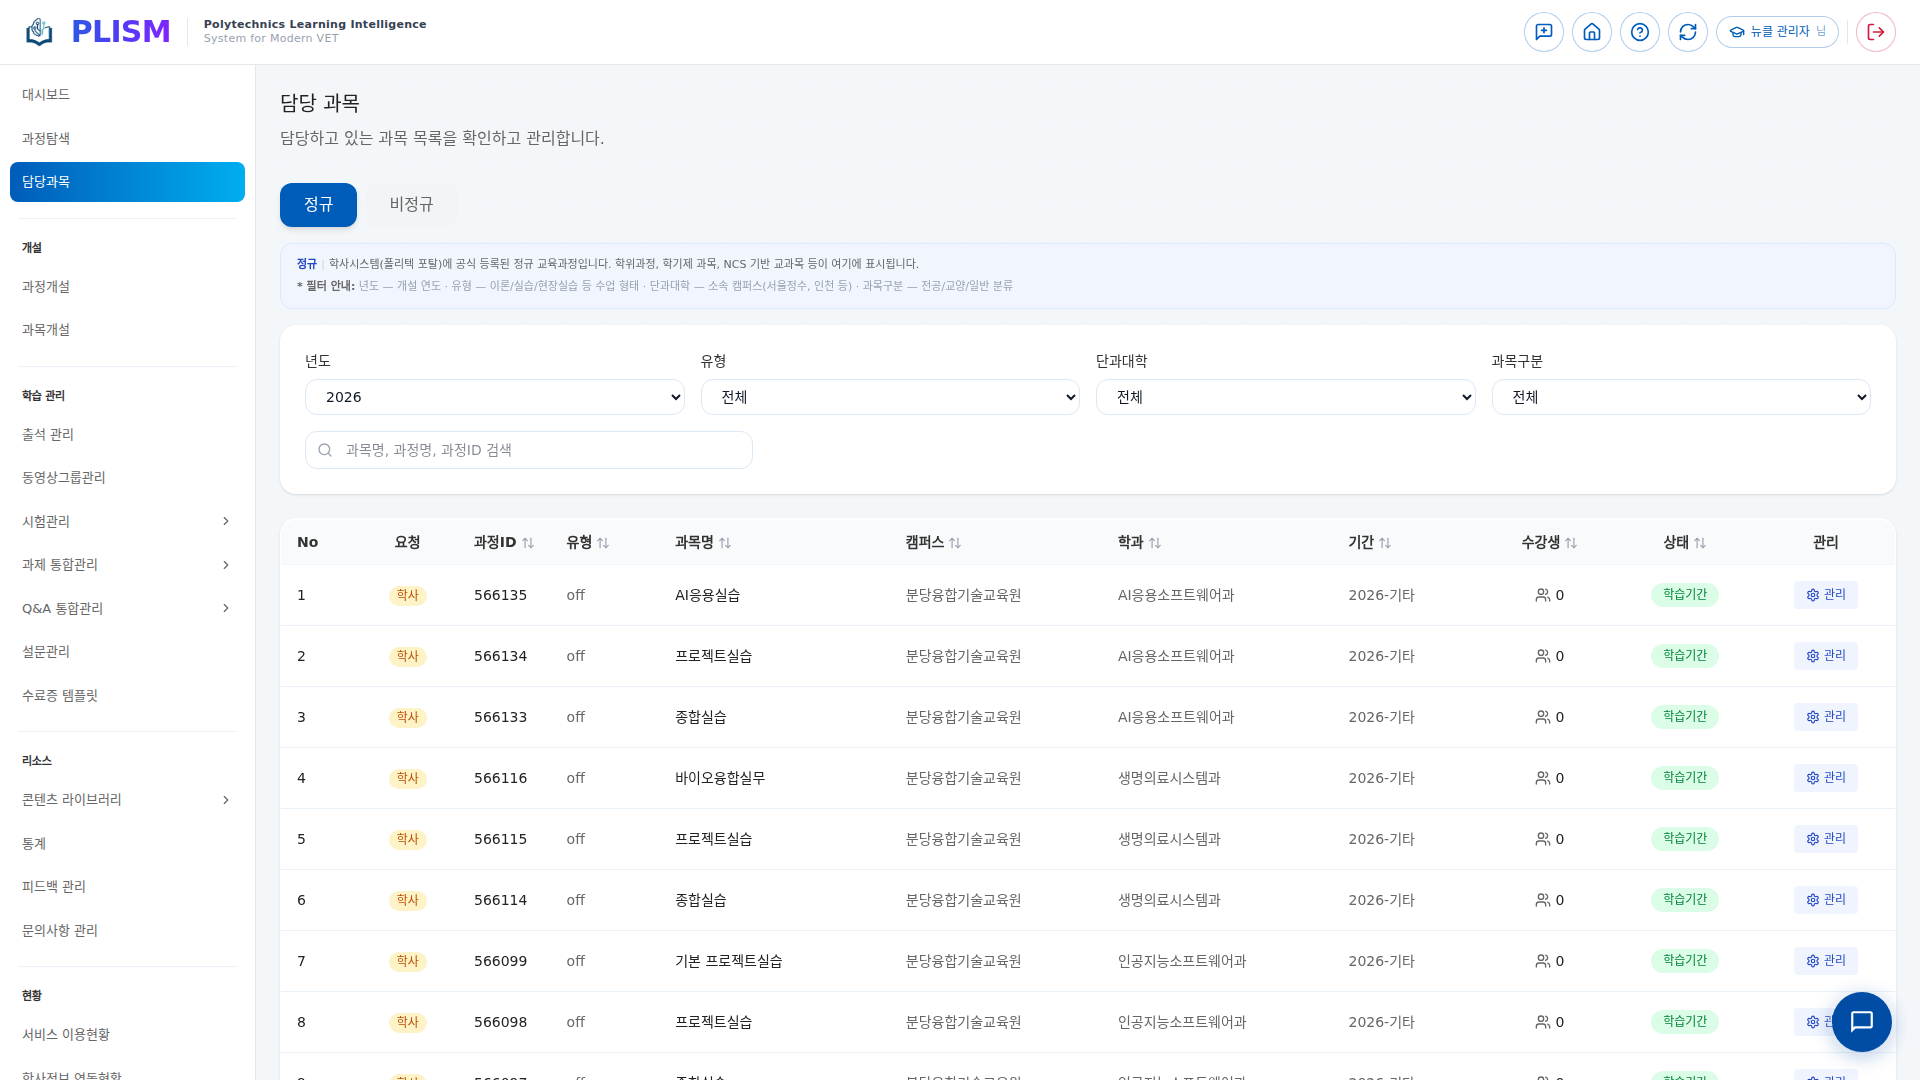
Task: Click the 뉴클 관리자 profile badge
Action: click(x=1778, y=31)
